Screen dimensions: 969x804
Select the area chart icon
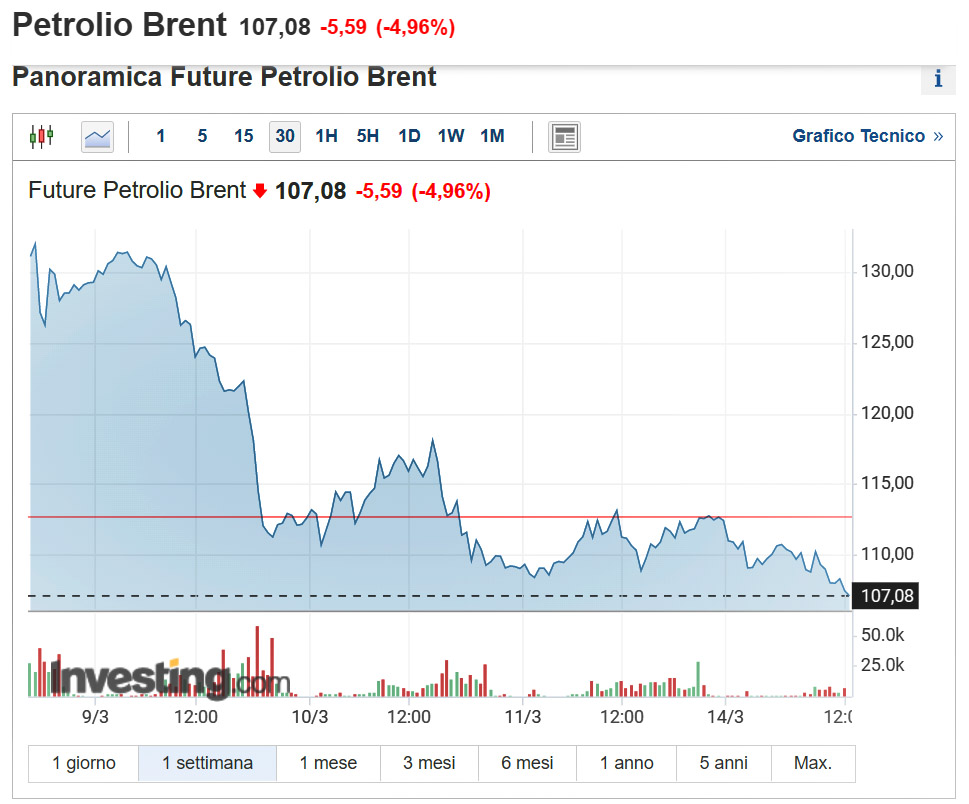pos(97,136)
